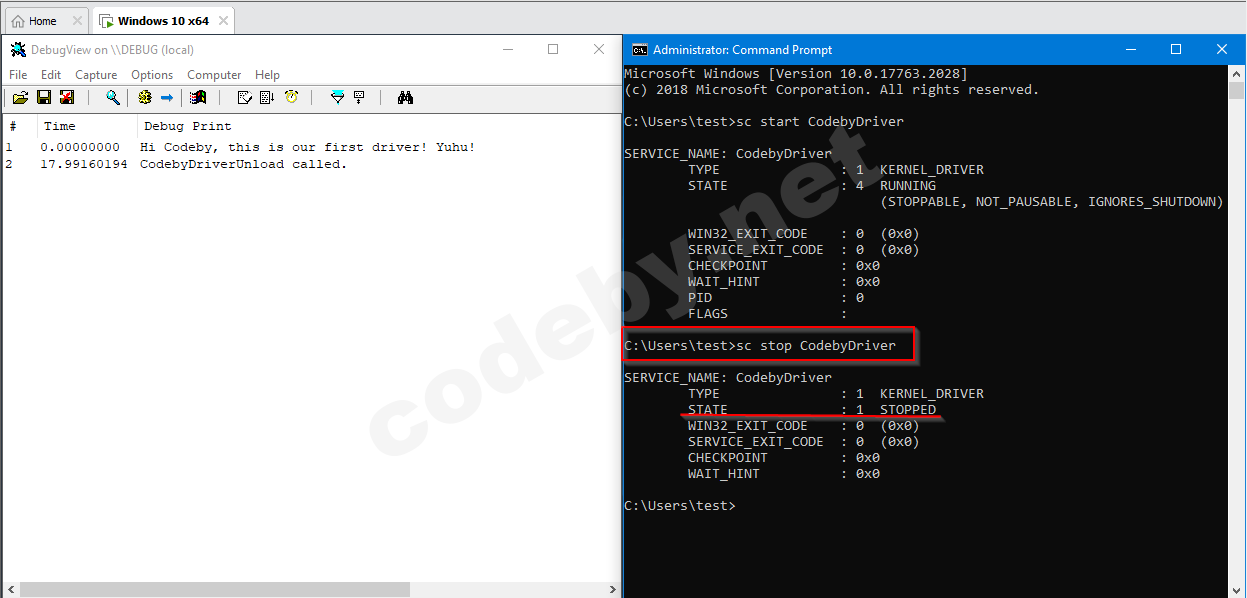This screenshot has height=598, width=1247.
Task: Toggle Capture Kernel gear icon
Action: [145, 97]
